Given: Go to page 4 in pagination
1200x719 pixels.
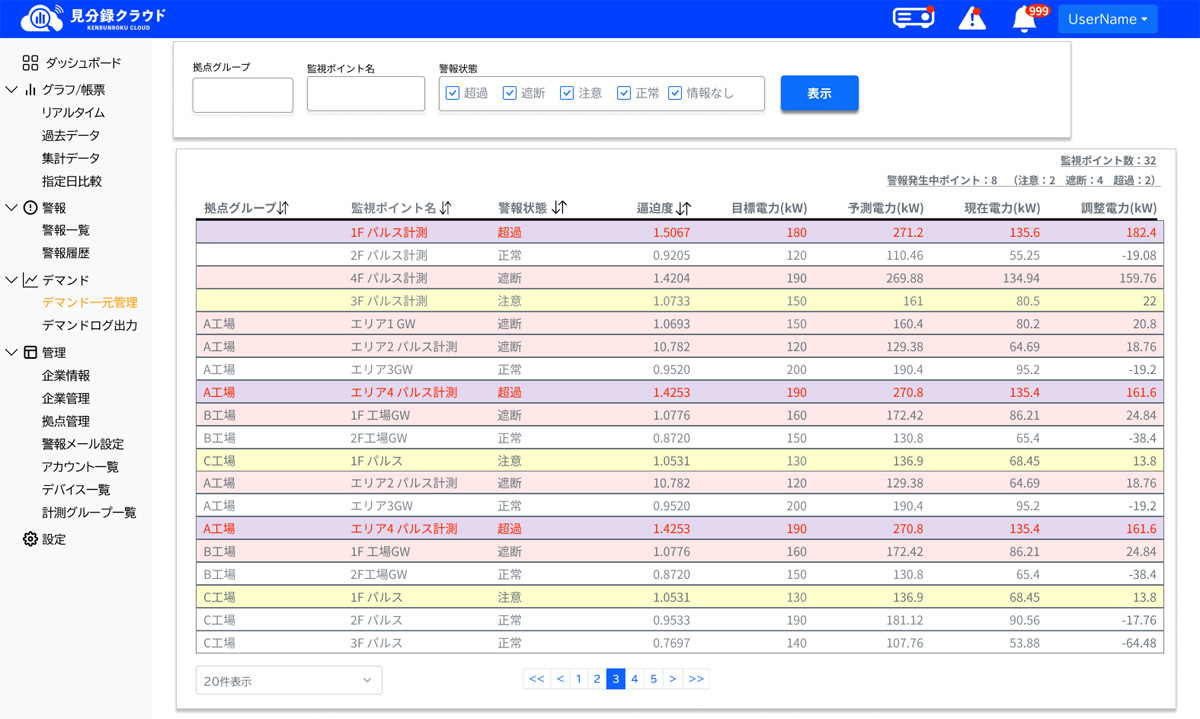Looking at the screenshot, I should tap(634, 679).
